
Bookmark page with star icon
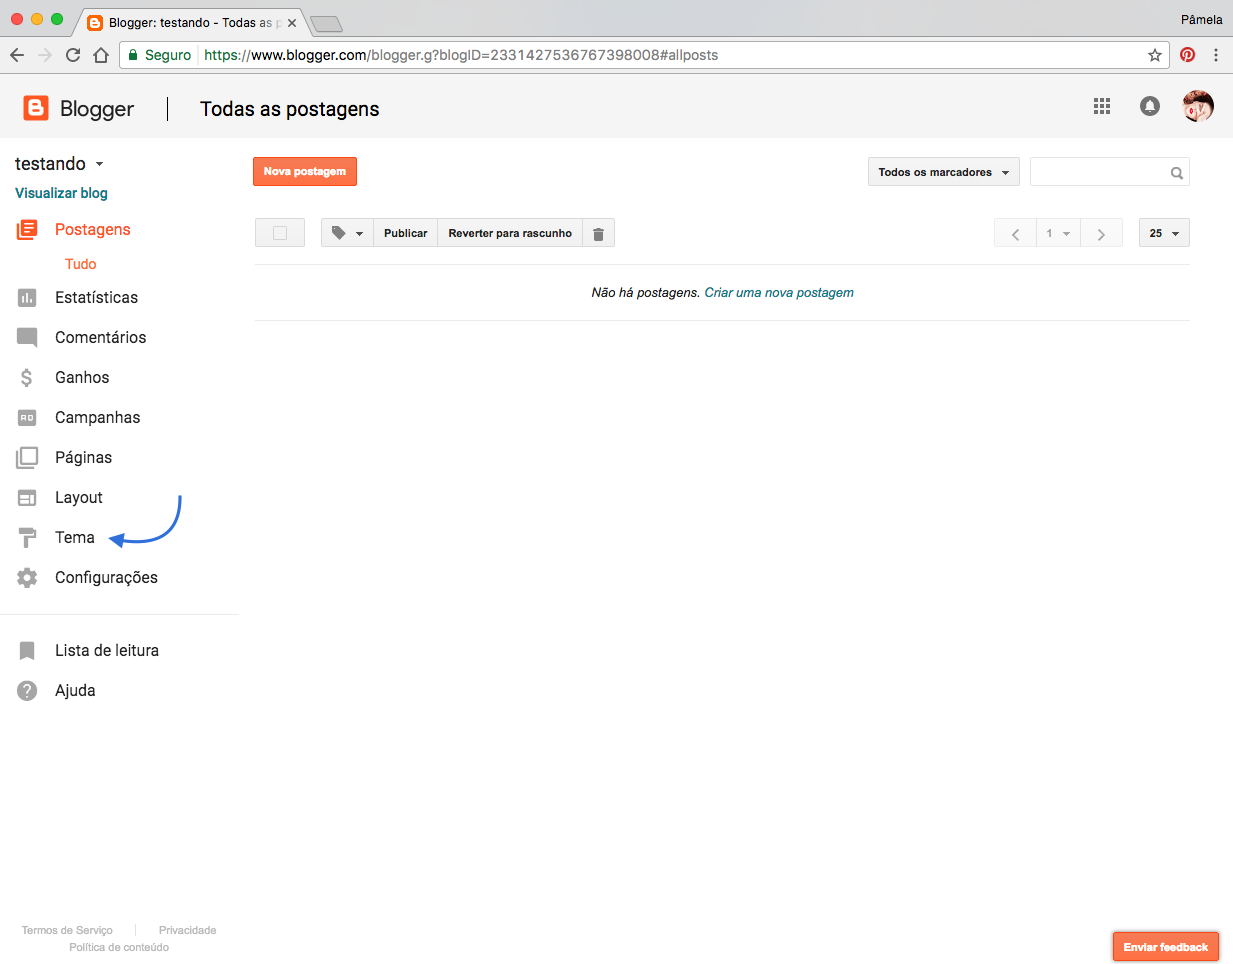1155,55
